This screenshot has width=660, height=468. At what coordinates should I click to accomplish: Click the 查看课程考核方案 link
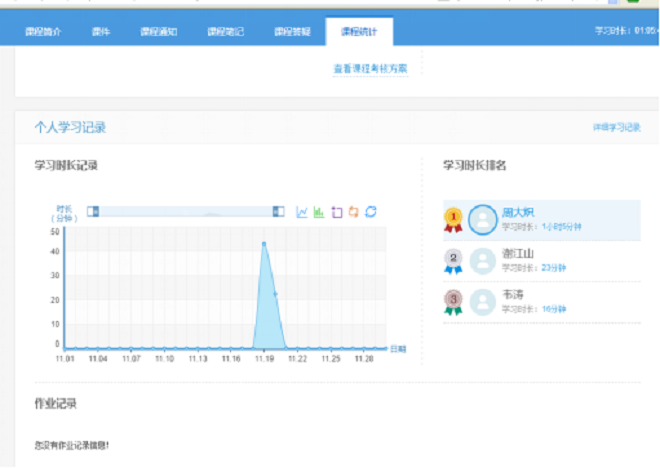[370, 69]
